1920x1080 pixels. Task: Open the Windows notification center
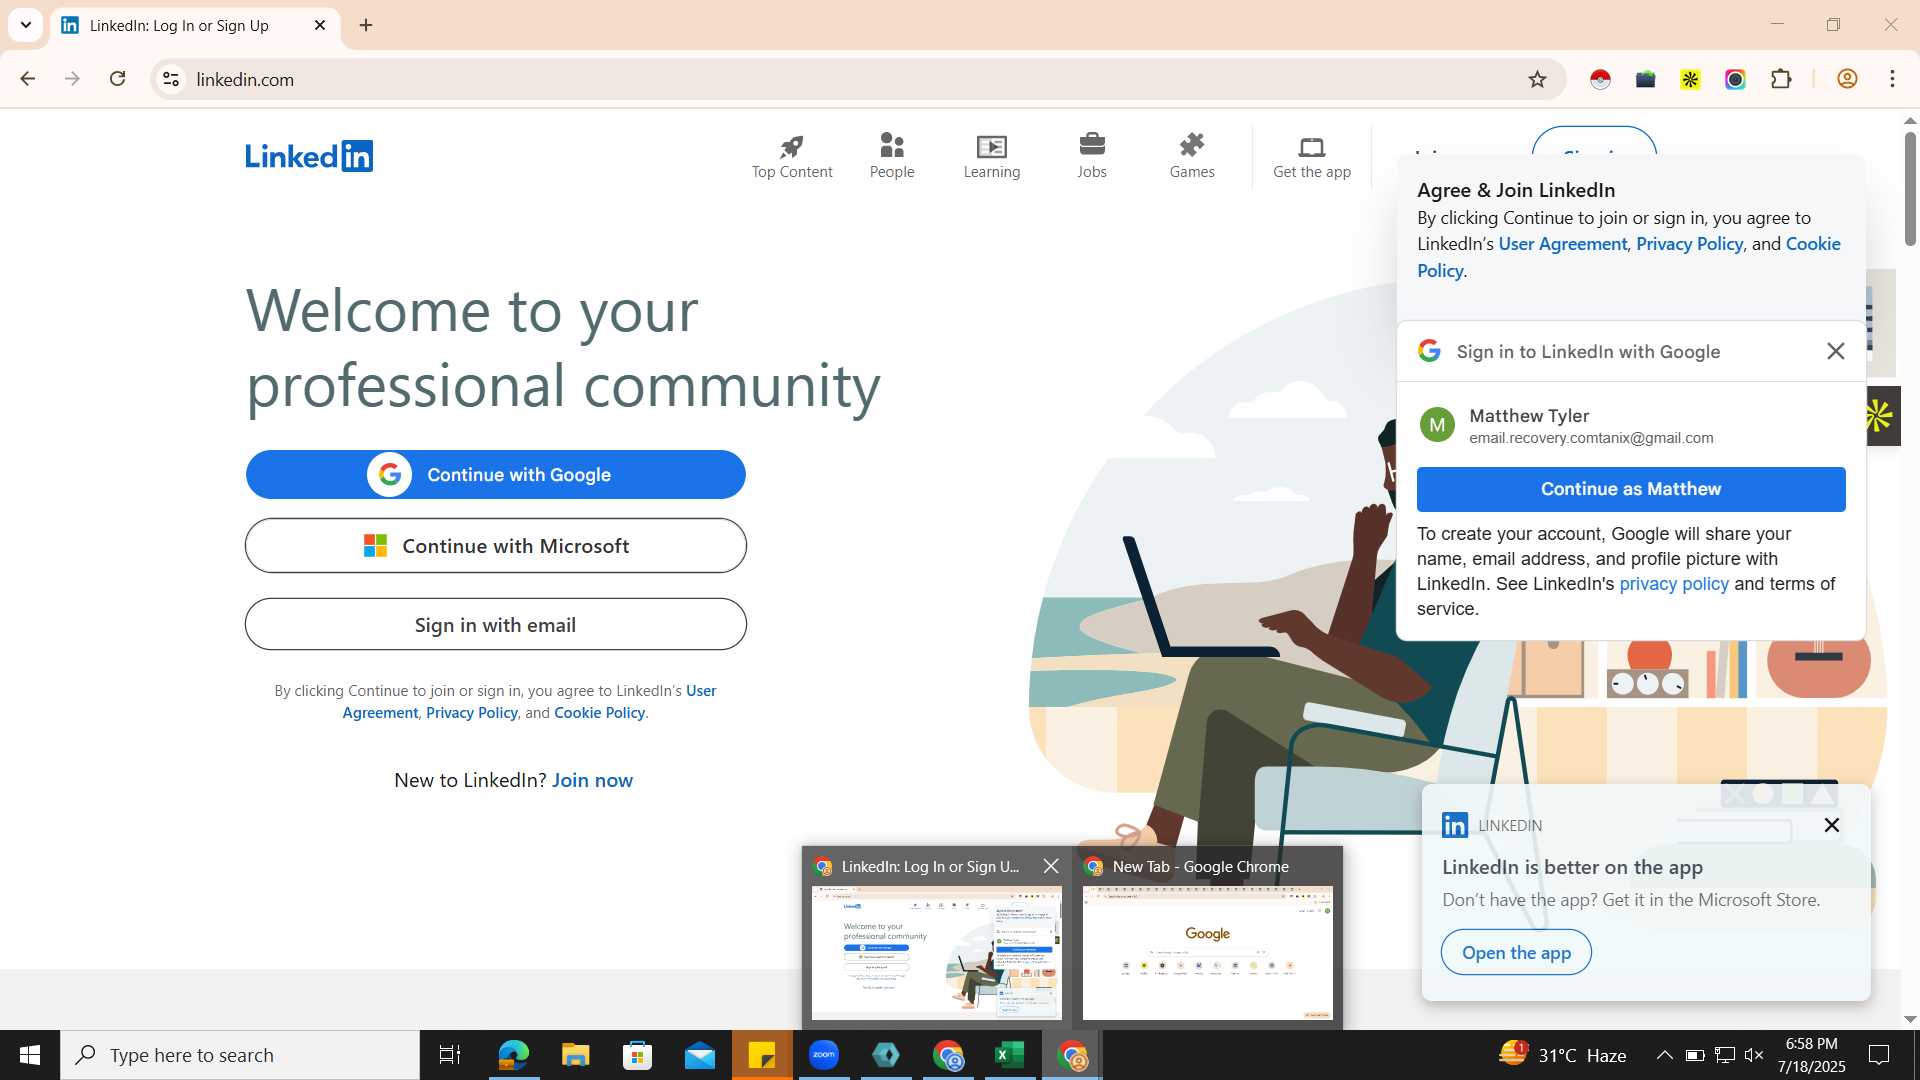point(1879,1055)
